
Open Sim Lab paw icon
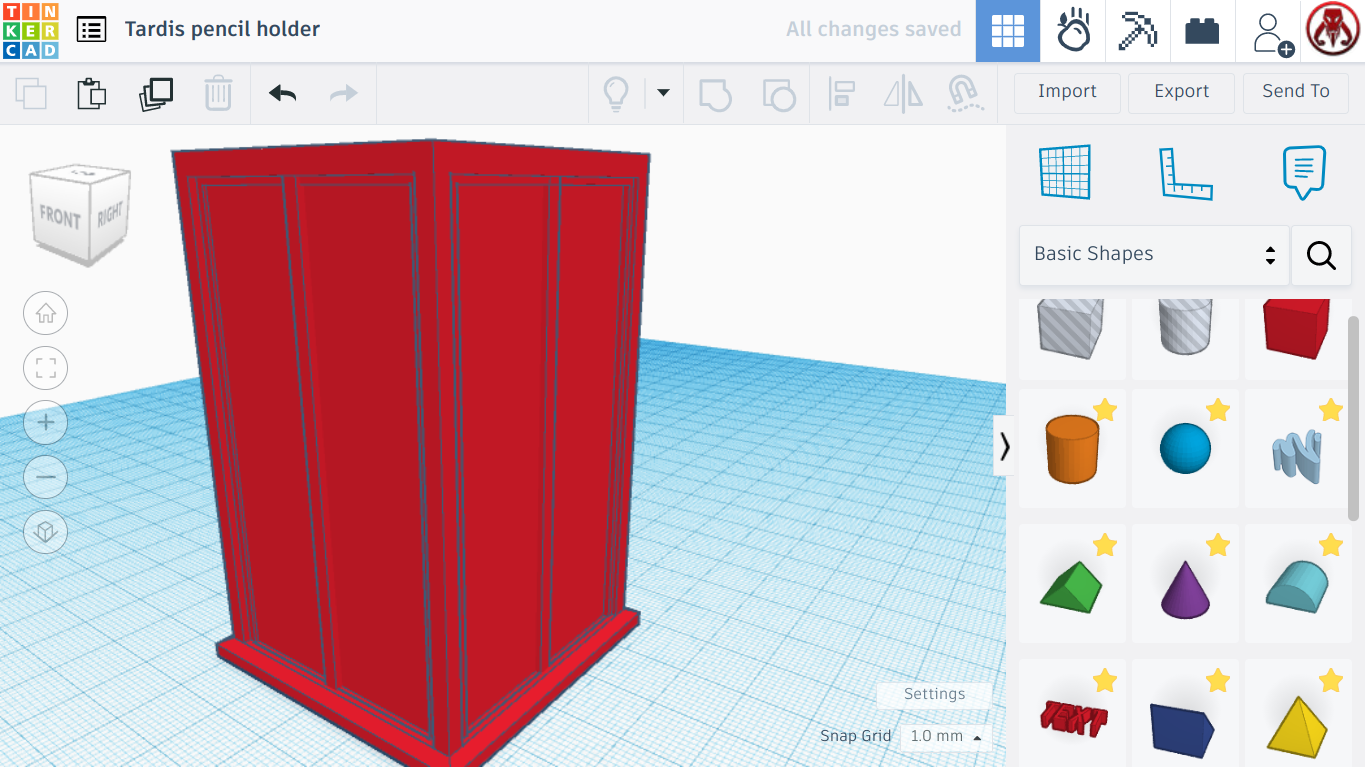(x=1073, y=31)
